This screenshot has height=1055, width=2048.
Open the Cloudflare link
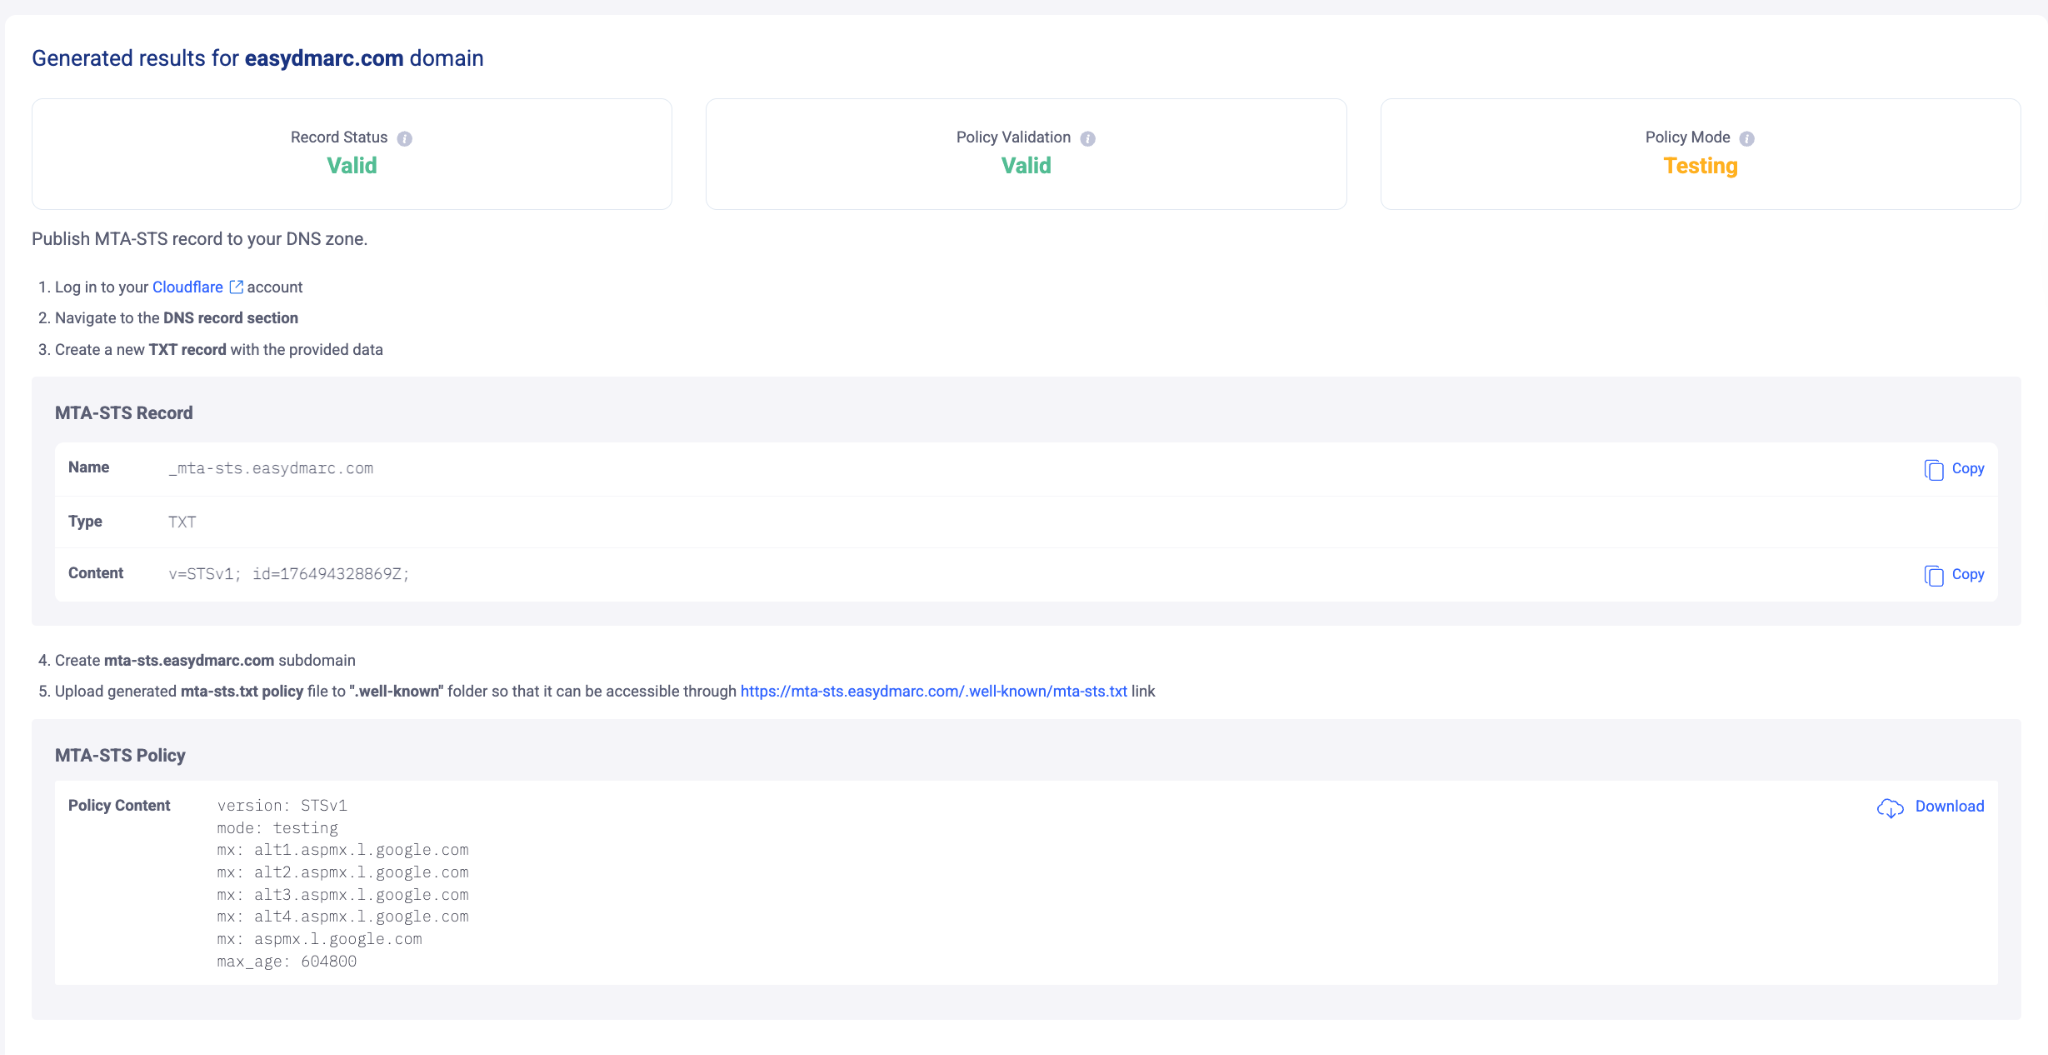coord(187,287)
